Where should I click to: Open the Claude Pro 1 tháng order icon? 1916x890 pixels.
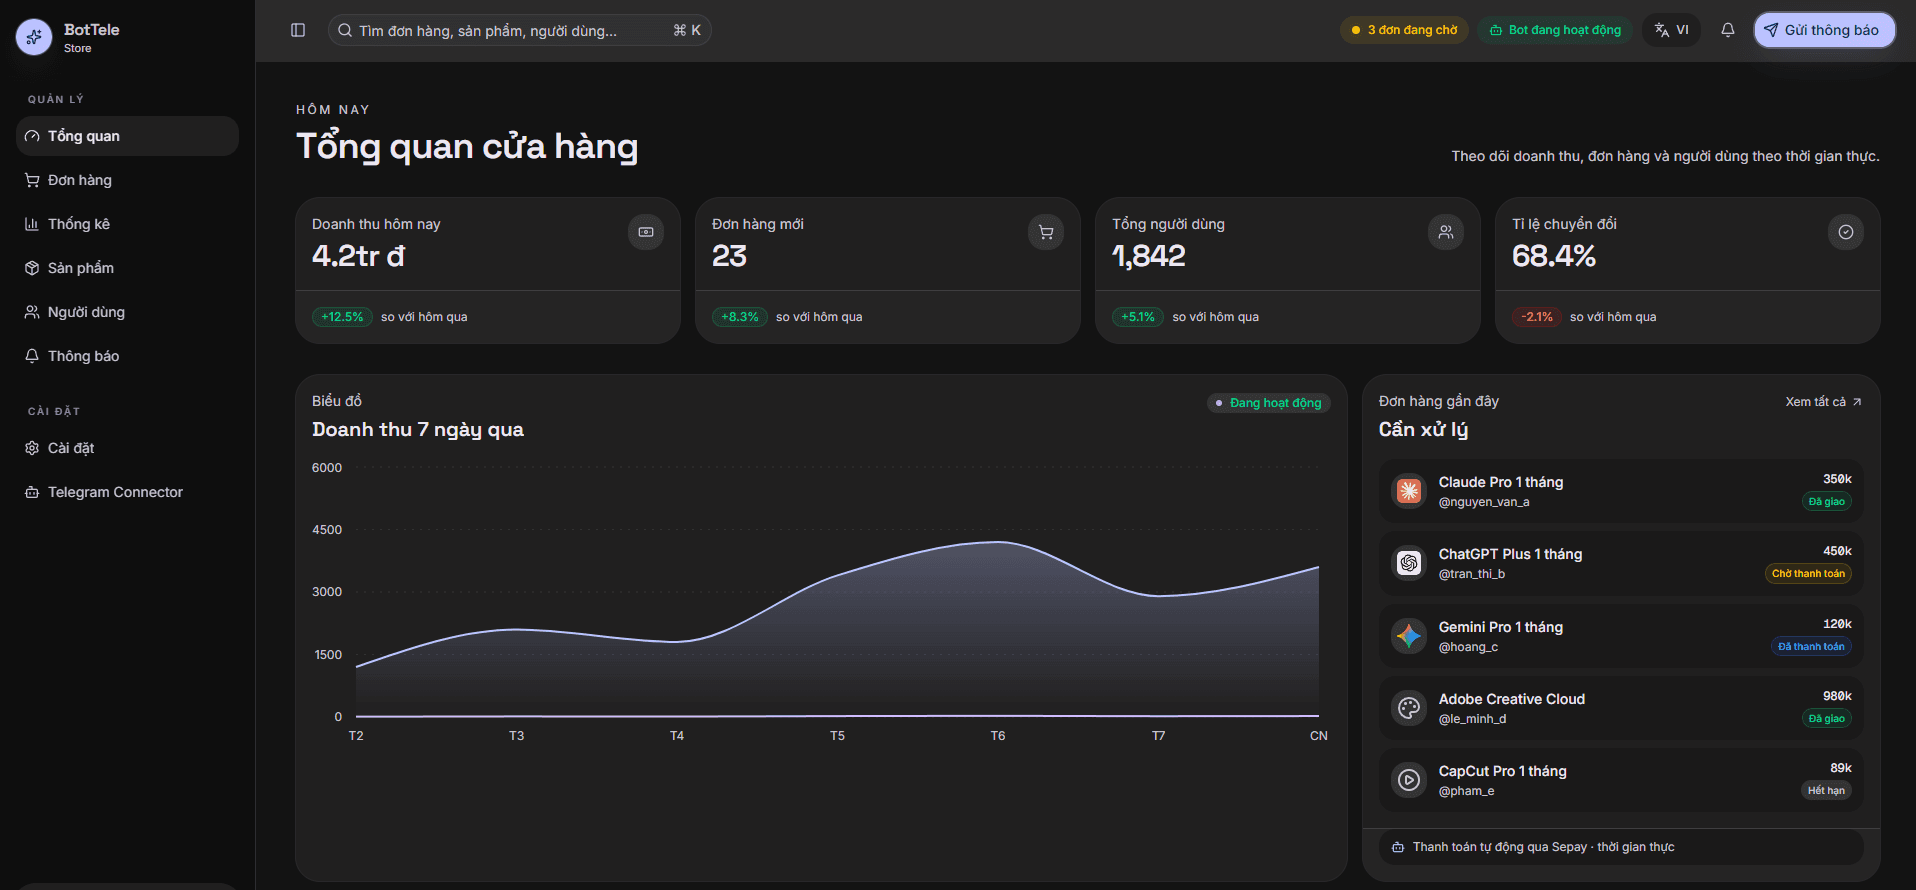(1409, 491)
